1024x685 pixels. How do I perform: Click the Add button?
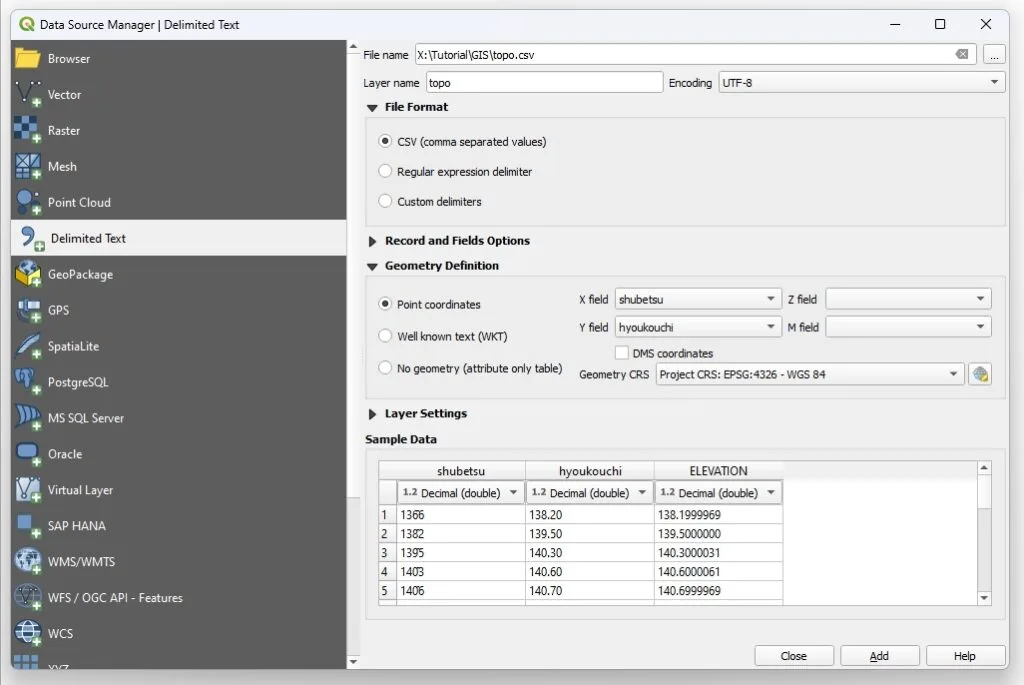tap(879, 656)
